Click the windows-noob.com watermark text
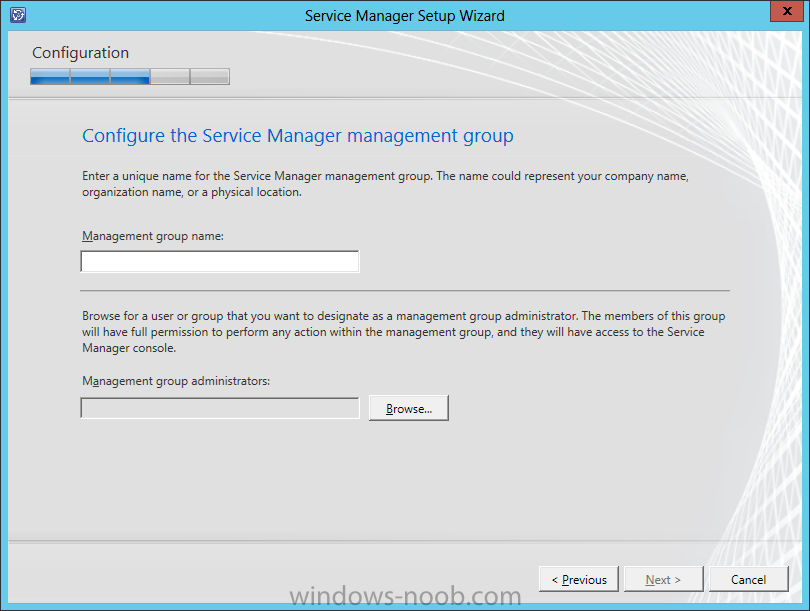Image resolution: width=810 pixels, height=611 pixels. pos(406,597)
